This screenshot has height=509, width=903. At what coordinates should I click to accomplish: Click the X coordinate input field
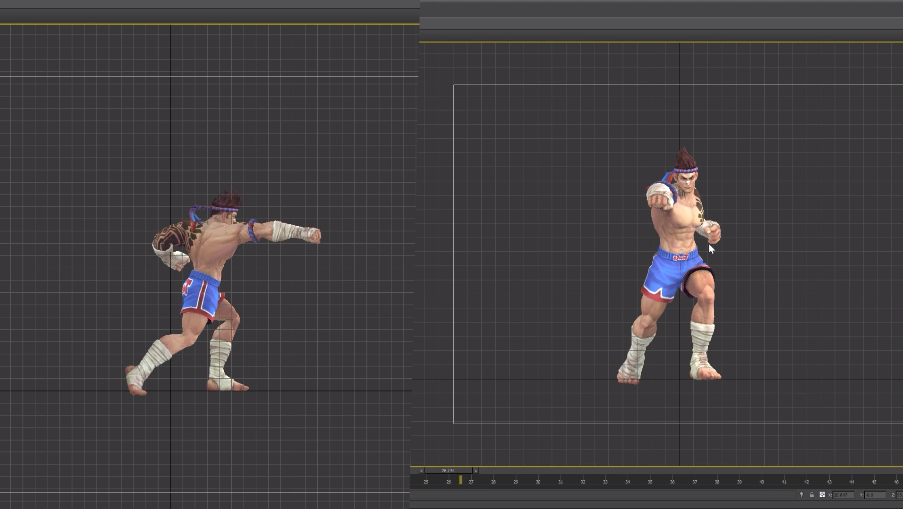pyautogui.click(x=843, y=495)
